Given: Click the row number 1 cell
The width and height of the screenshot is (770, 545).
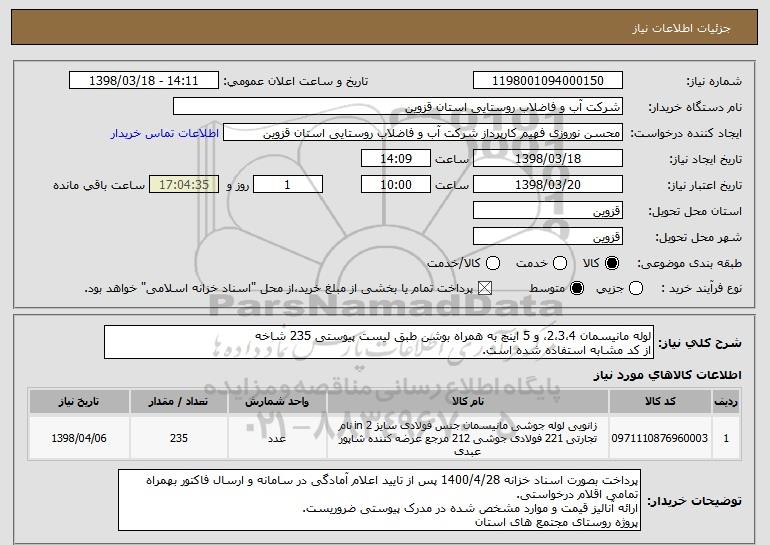Looking at the screenshot, I should (x=726, y=438).
